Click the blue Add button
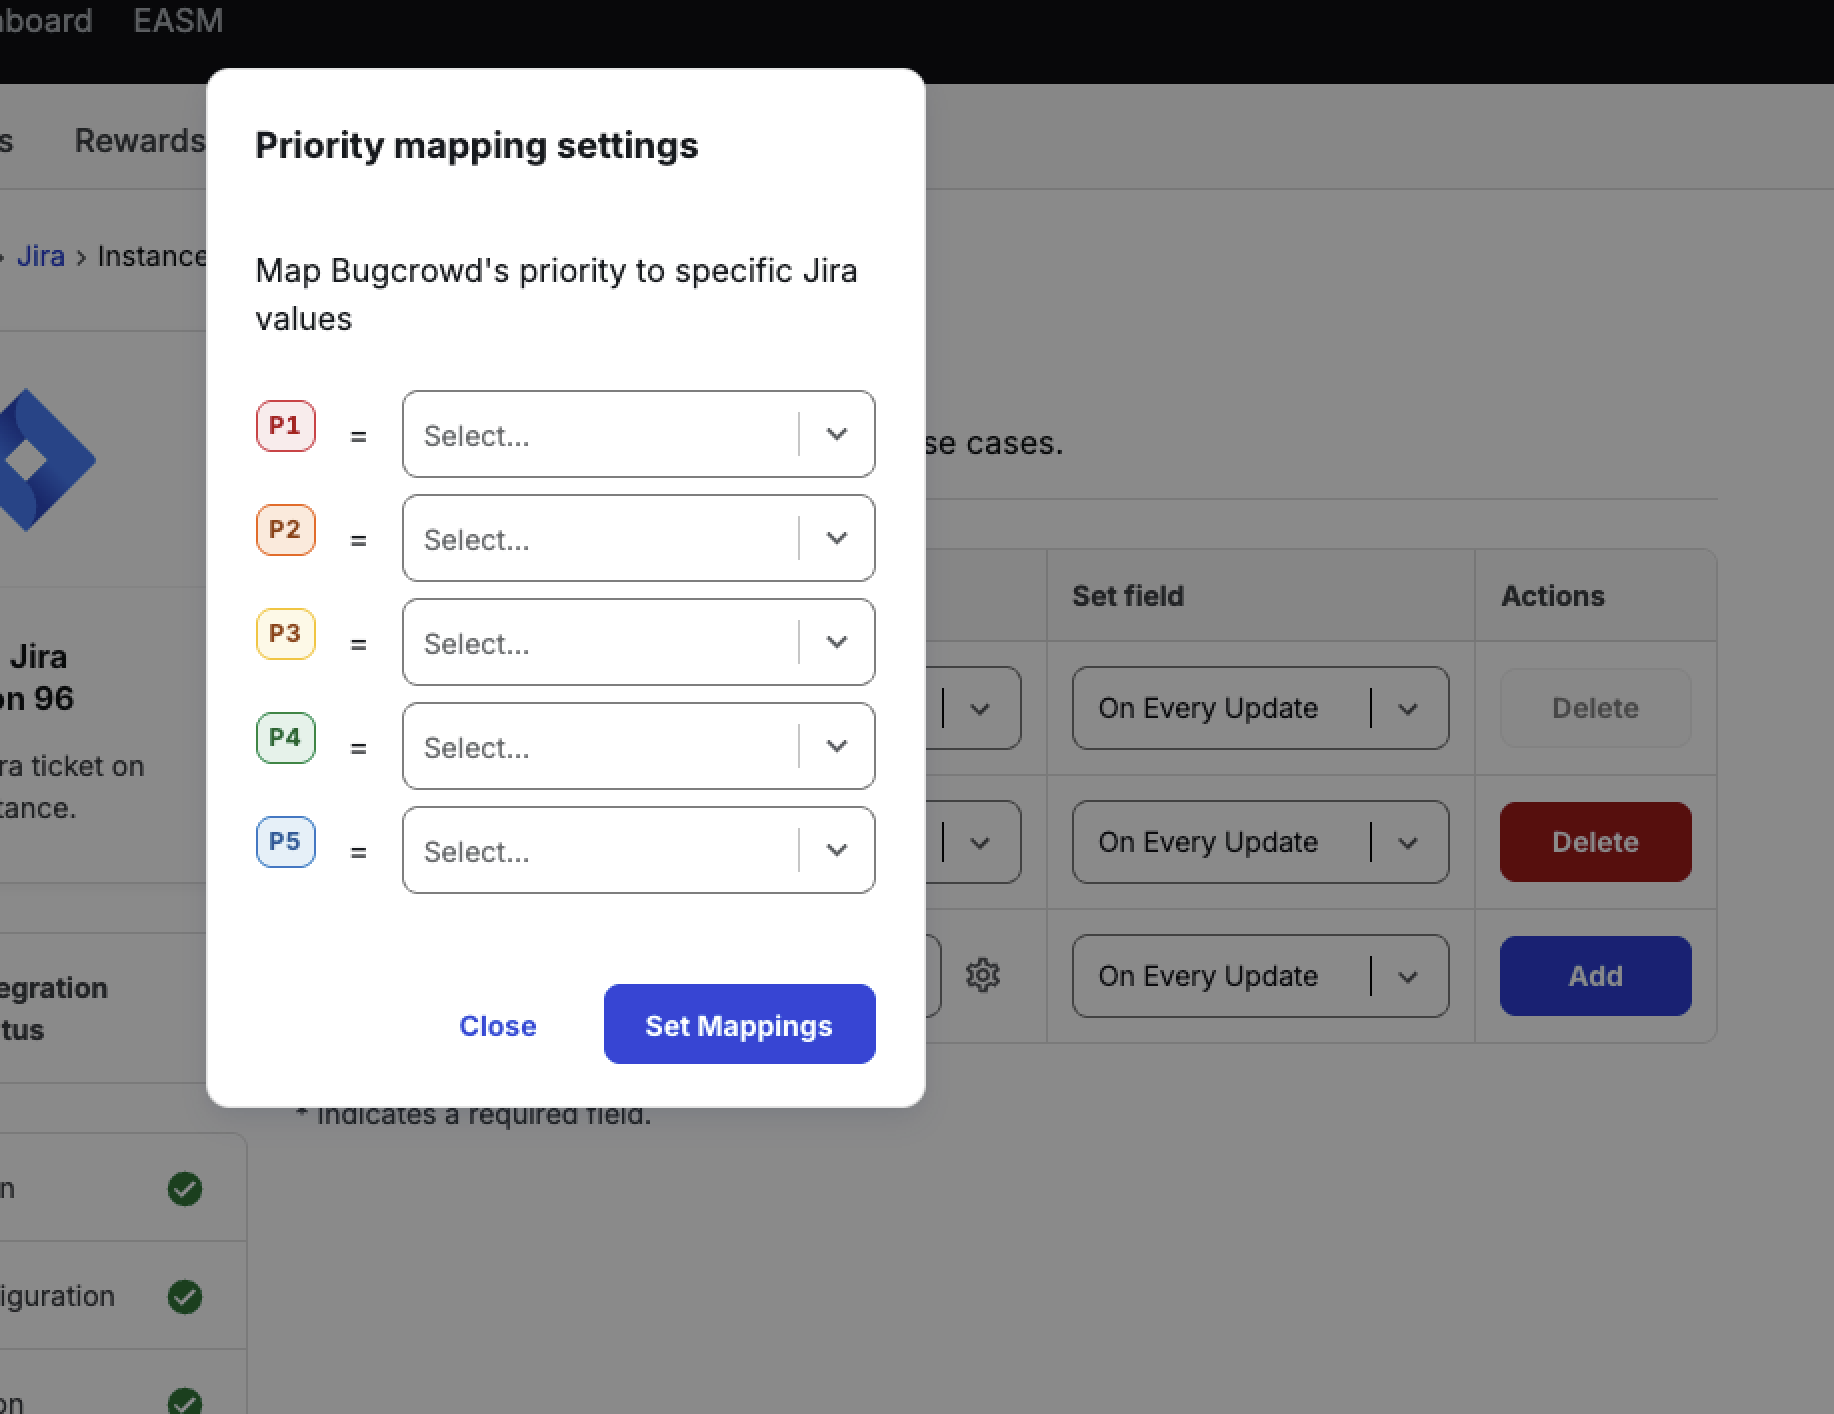This screenshot has width=1834, height=1414. [x=1595, y=976]
